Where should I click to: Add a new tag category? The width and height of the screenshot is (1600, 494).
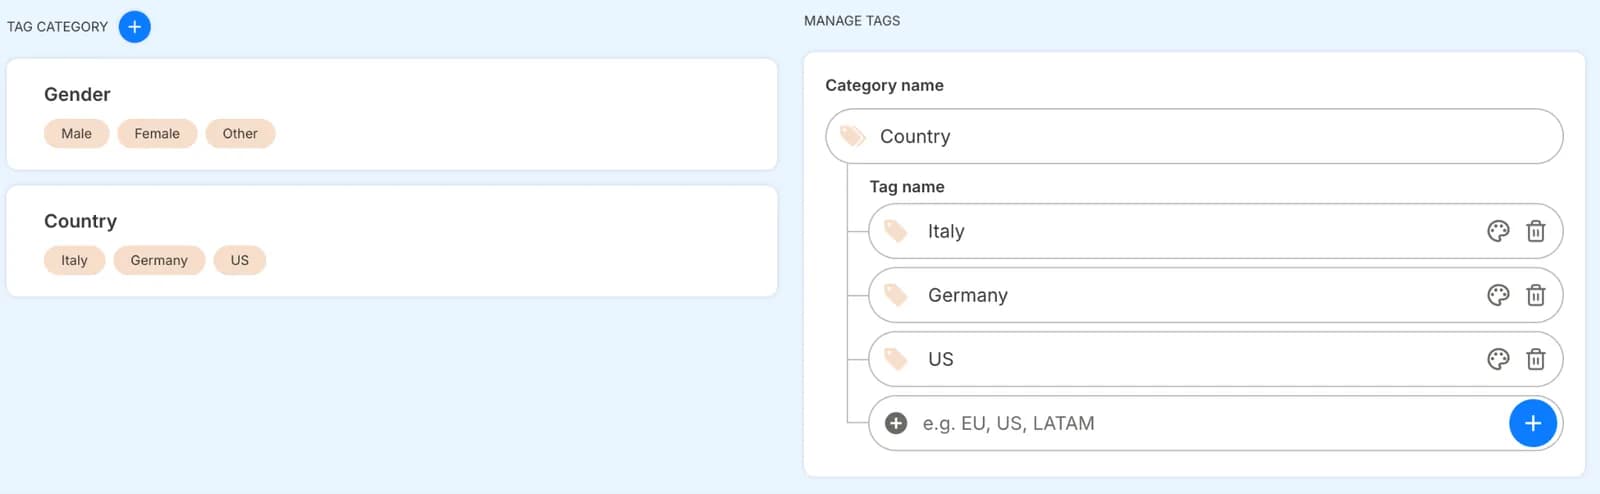[x=134, y=27]
